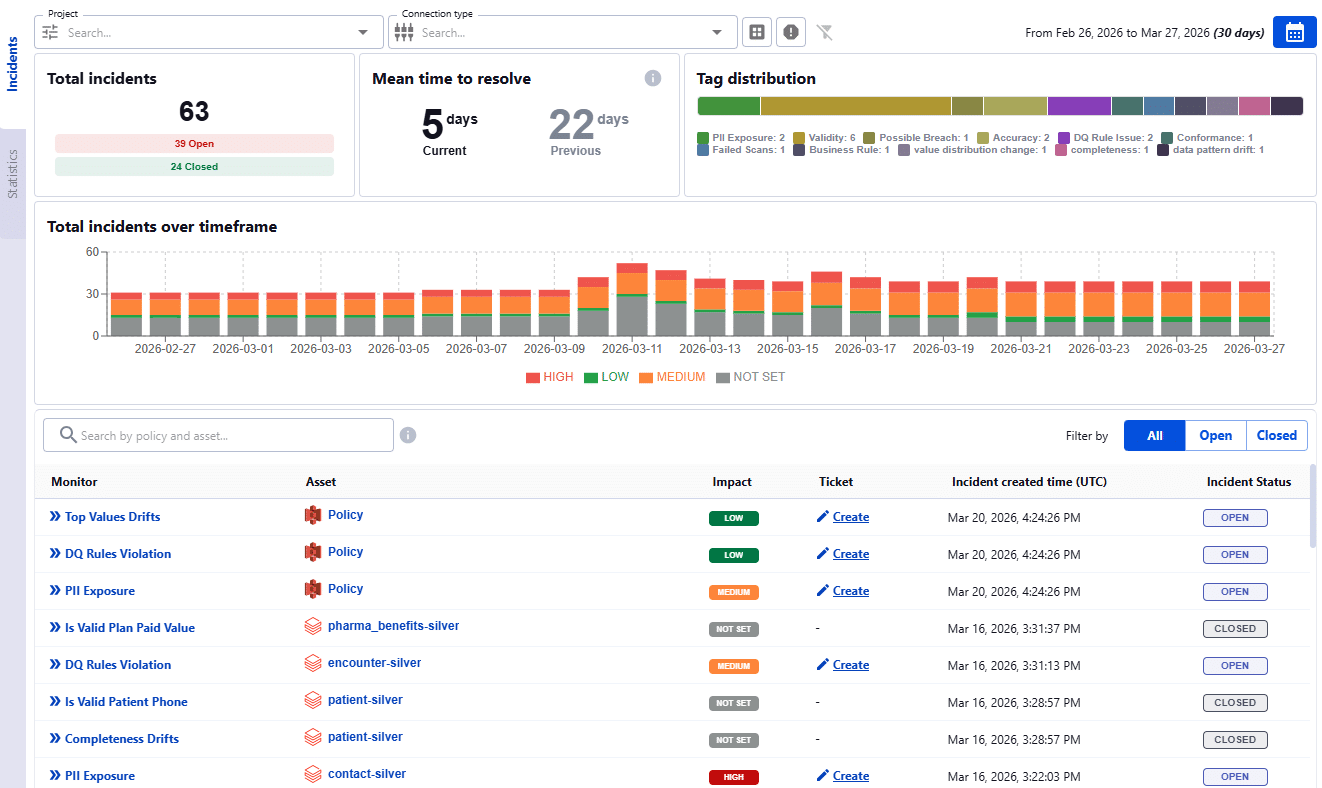The height and width of the screenshot is (788, 1322).
Task: Clear filters using the crossed-out filter icon
Action: pos(824,31)
